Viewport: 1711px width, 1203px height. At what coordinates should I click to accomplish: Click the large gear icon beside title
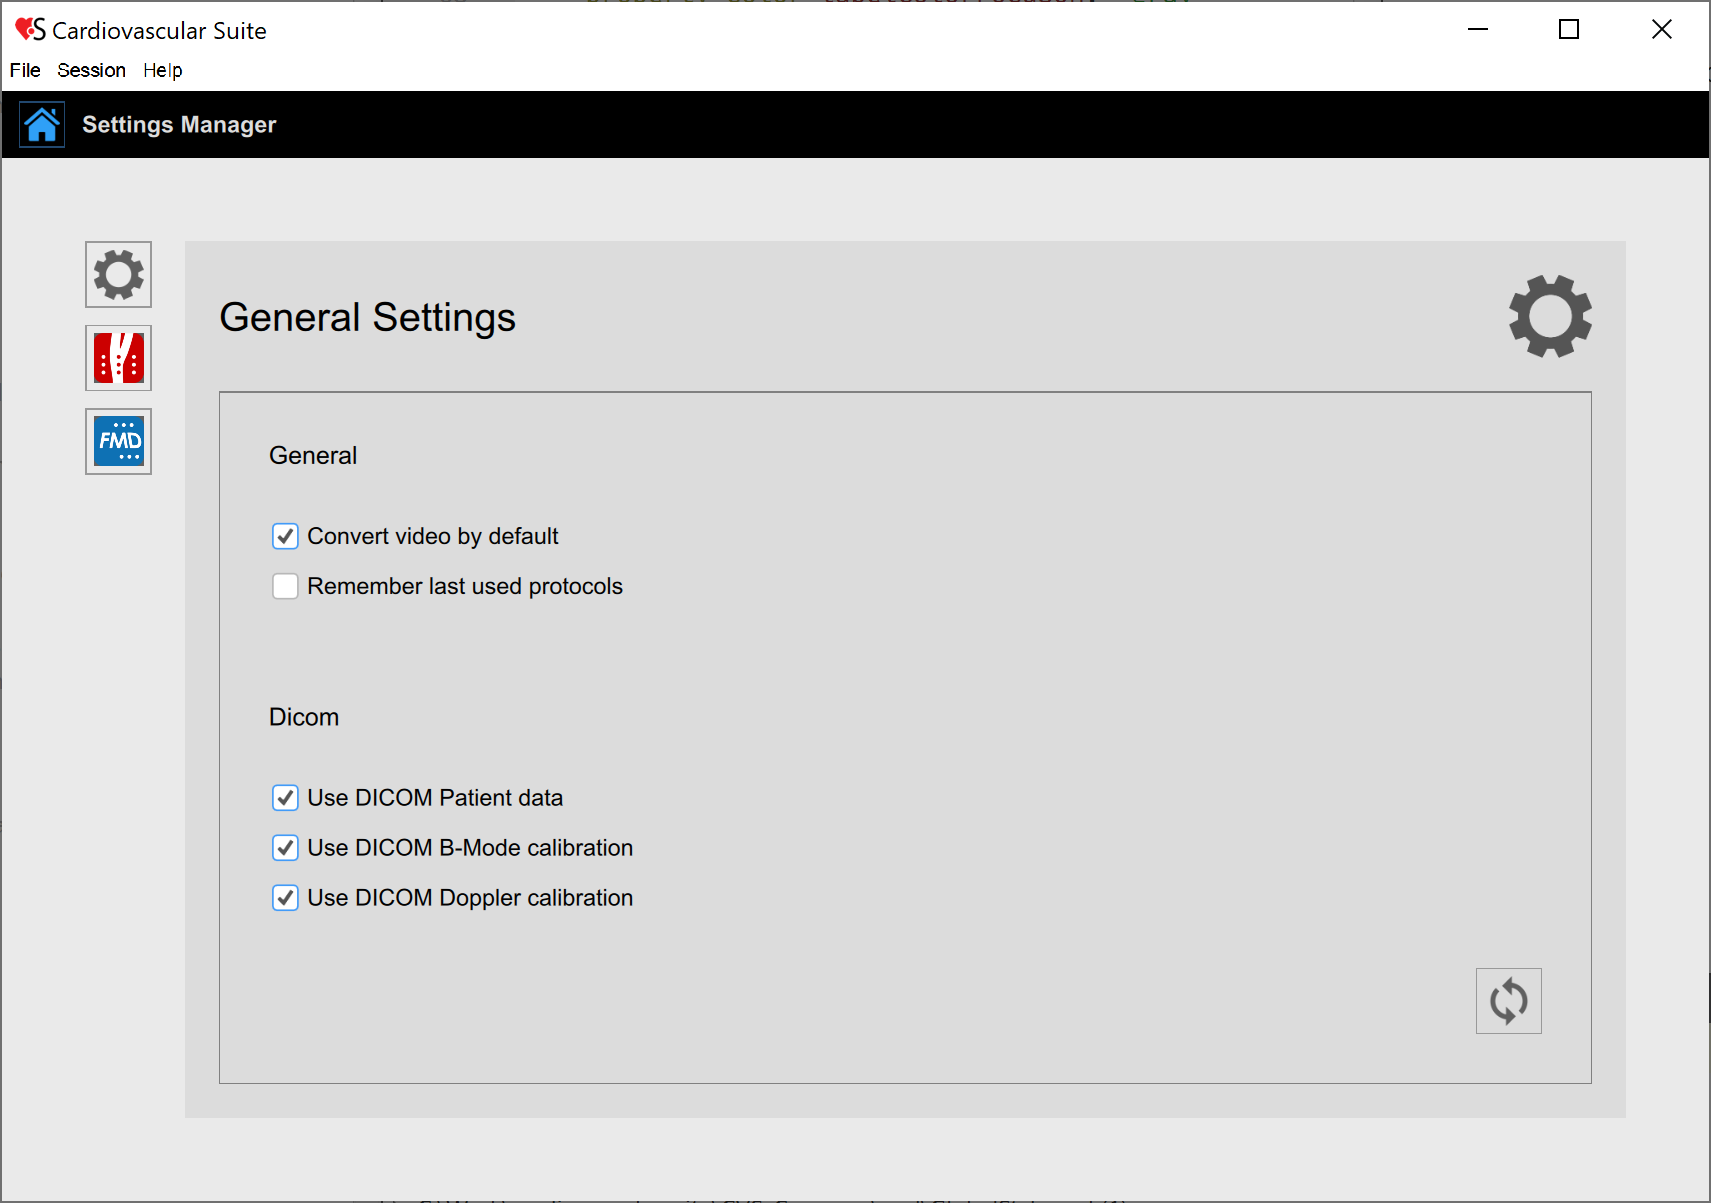pyautogui.click(x=1549, y=316)
